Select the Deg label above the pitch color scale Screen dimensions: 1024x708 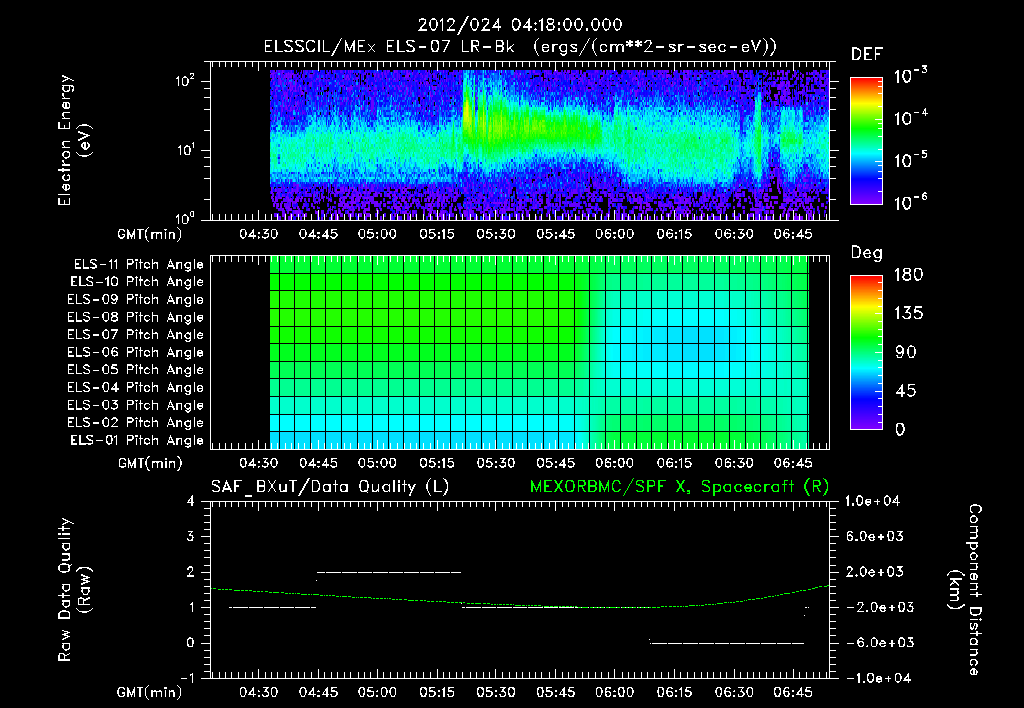(867, 253)
